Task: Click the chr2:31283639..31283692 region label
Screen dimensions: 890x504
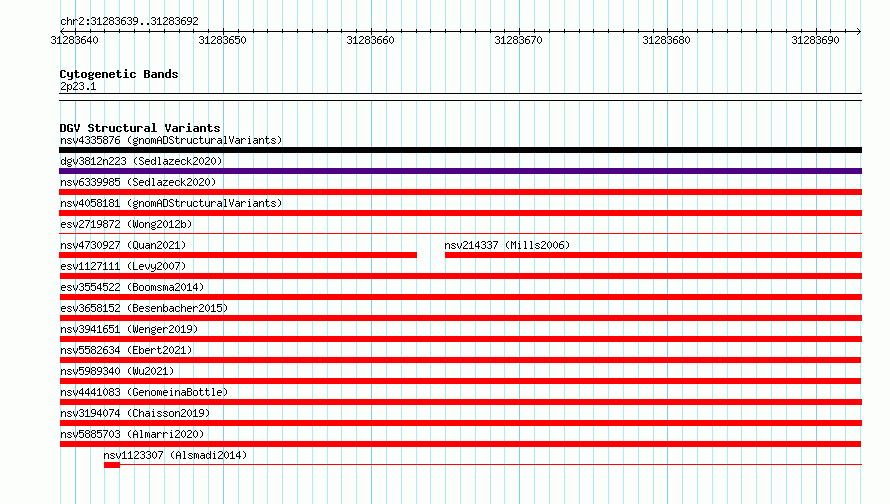Action: pos(129,22)
